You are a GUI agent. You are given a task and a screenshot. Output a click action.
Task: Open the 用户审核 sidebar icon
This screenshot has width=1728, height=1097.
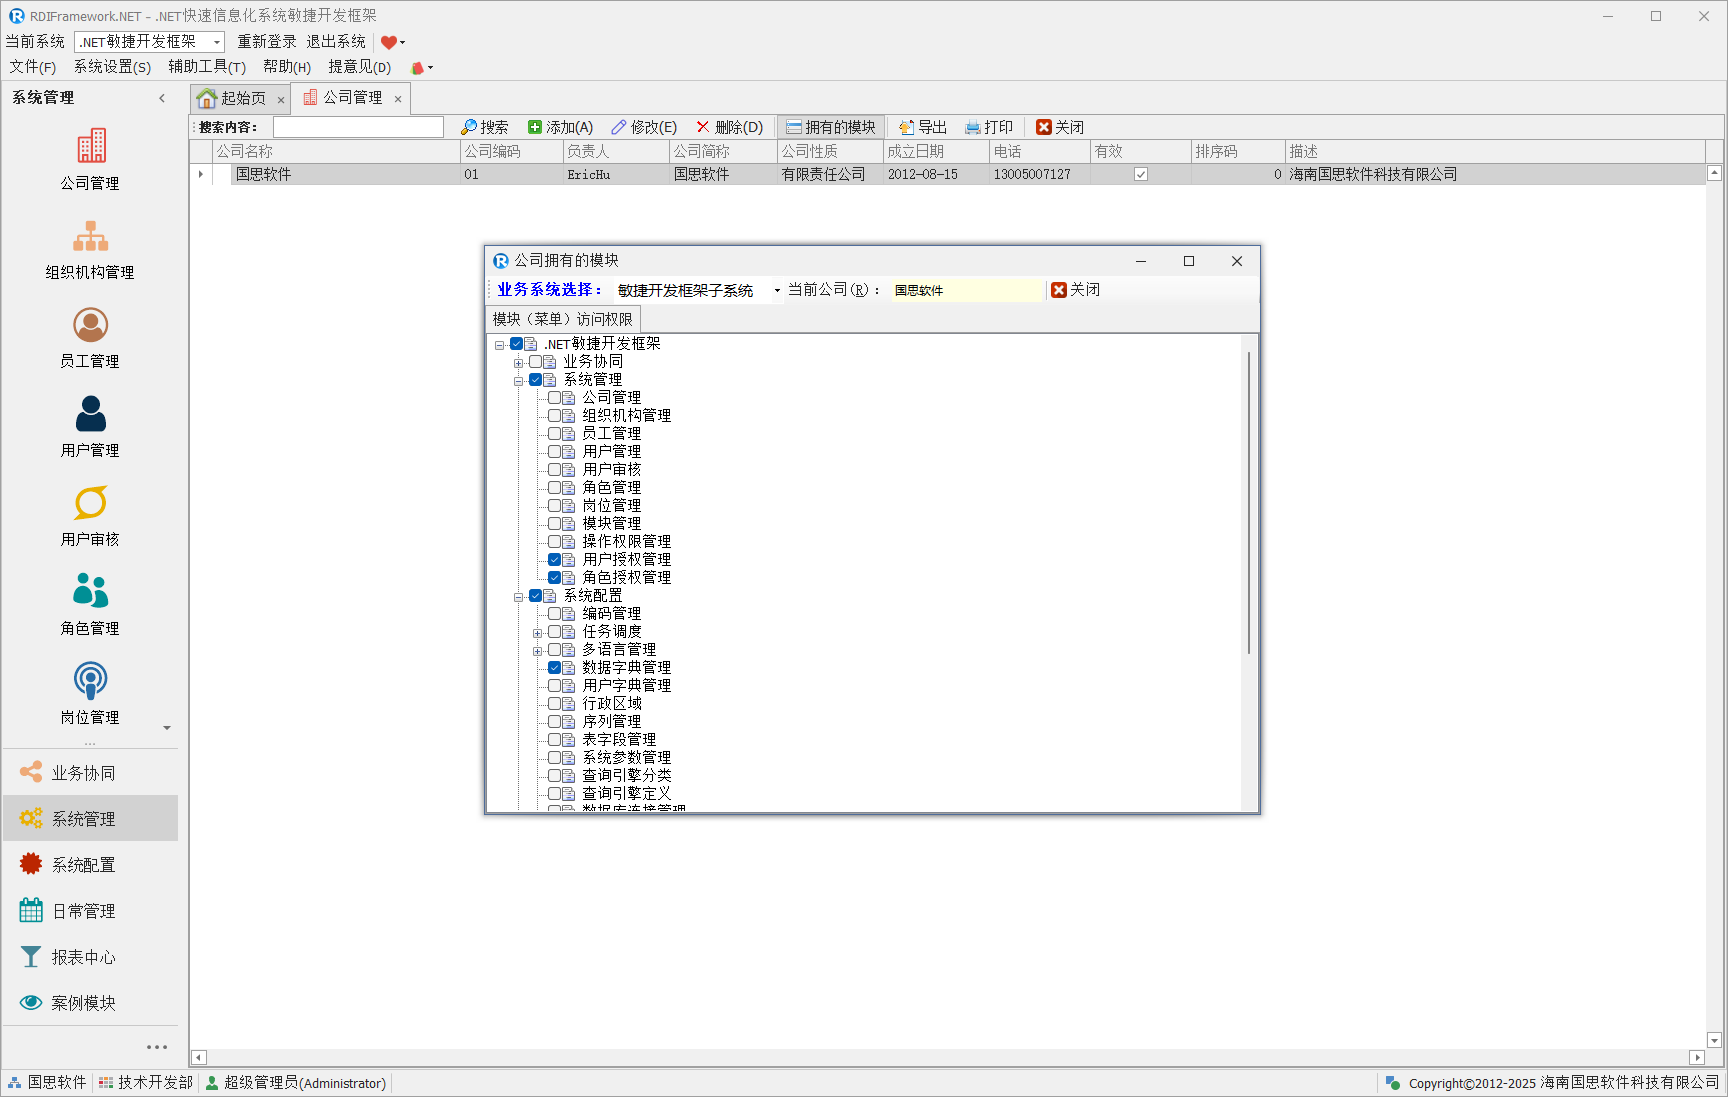90,503
